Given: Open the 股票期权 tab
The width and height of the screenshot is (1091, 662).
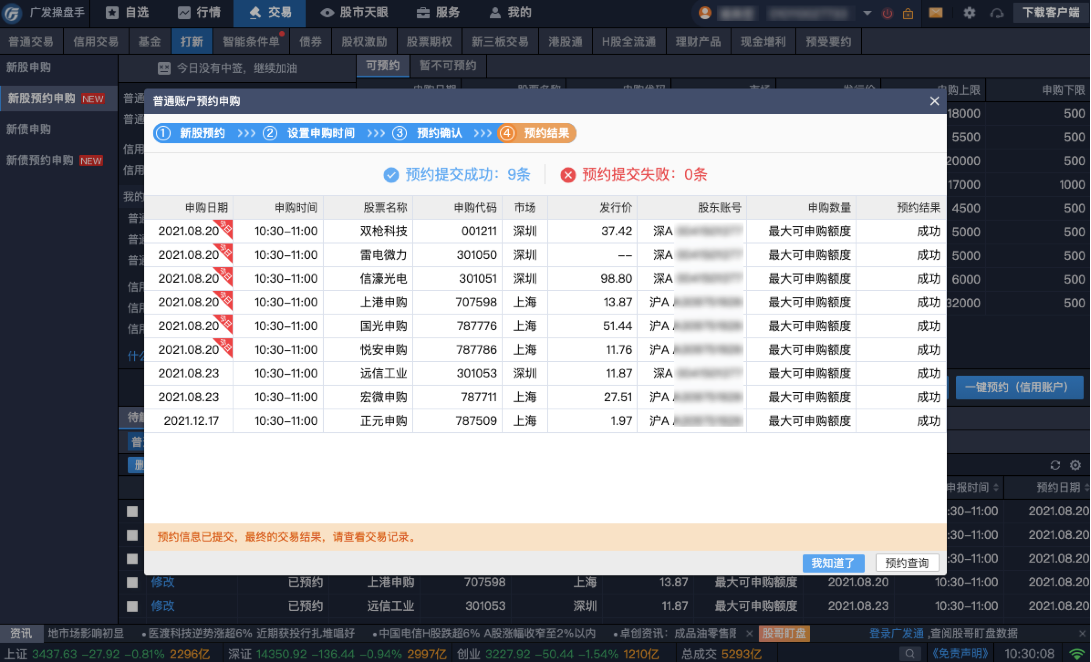Looking at the screenshot, I should point(429,42).
